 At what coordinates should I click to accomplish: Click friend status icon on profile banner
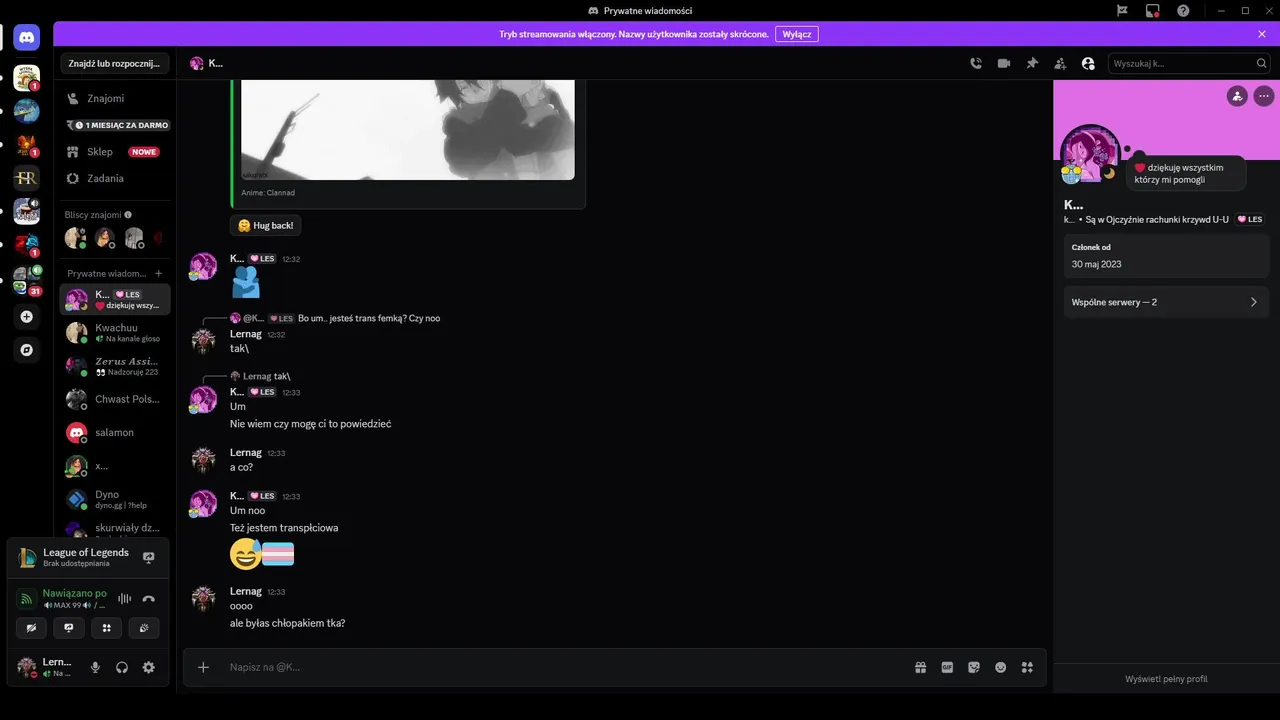point(1237,96)
